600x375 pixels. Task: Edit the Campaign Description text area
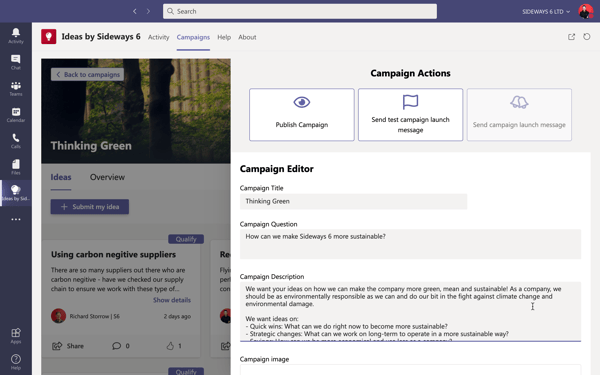click(x=410, y=311)
